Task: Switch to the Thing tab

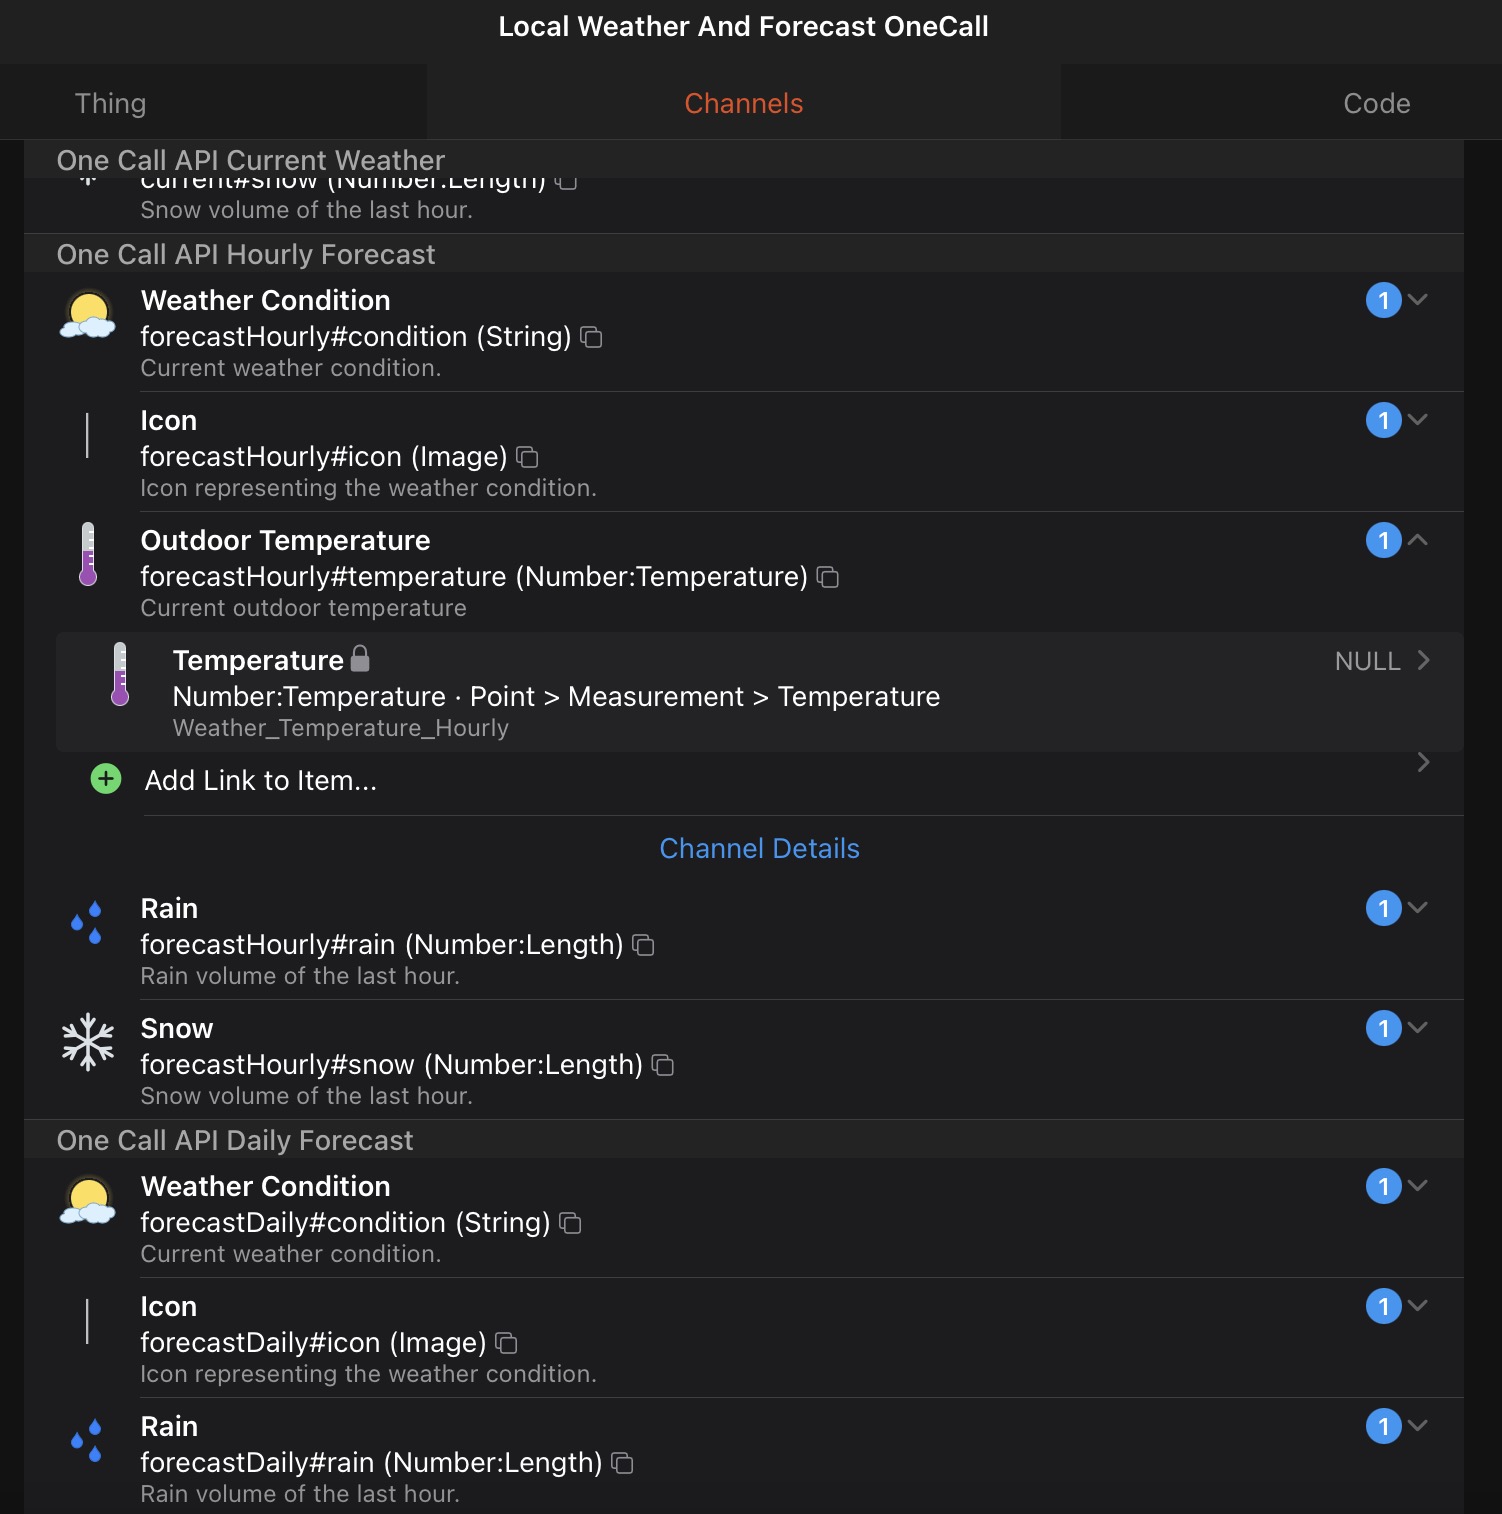Action: point(111,103)
